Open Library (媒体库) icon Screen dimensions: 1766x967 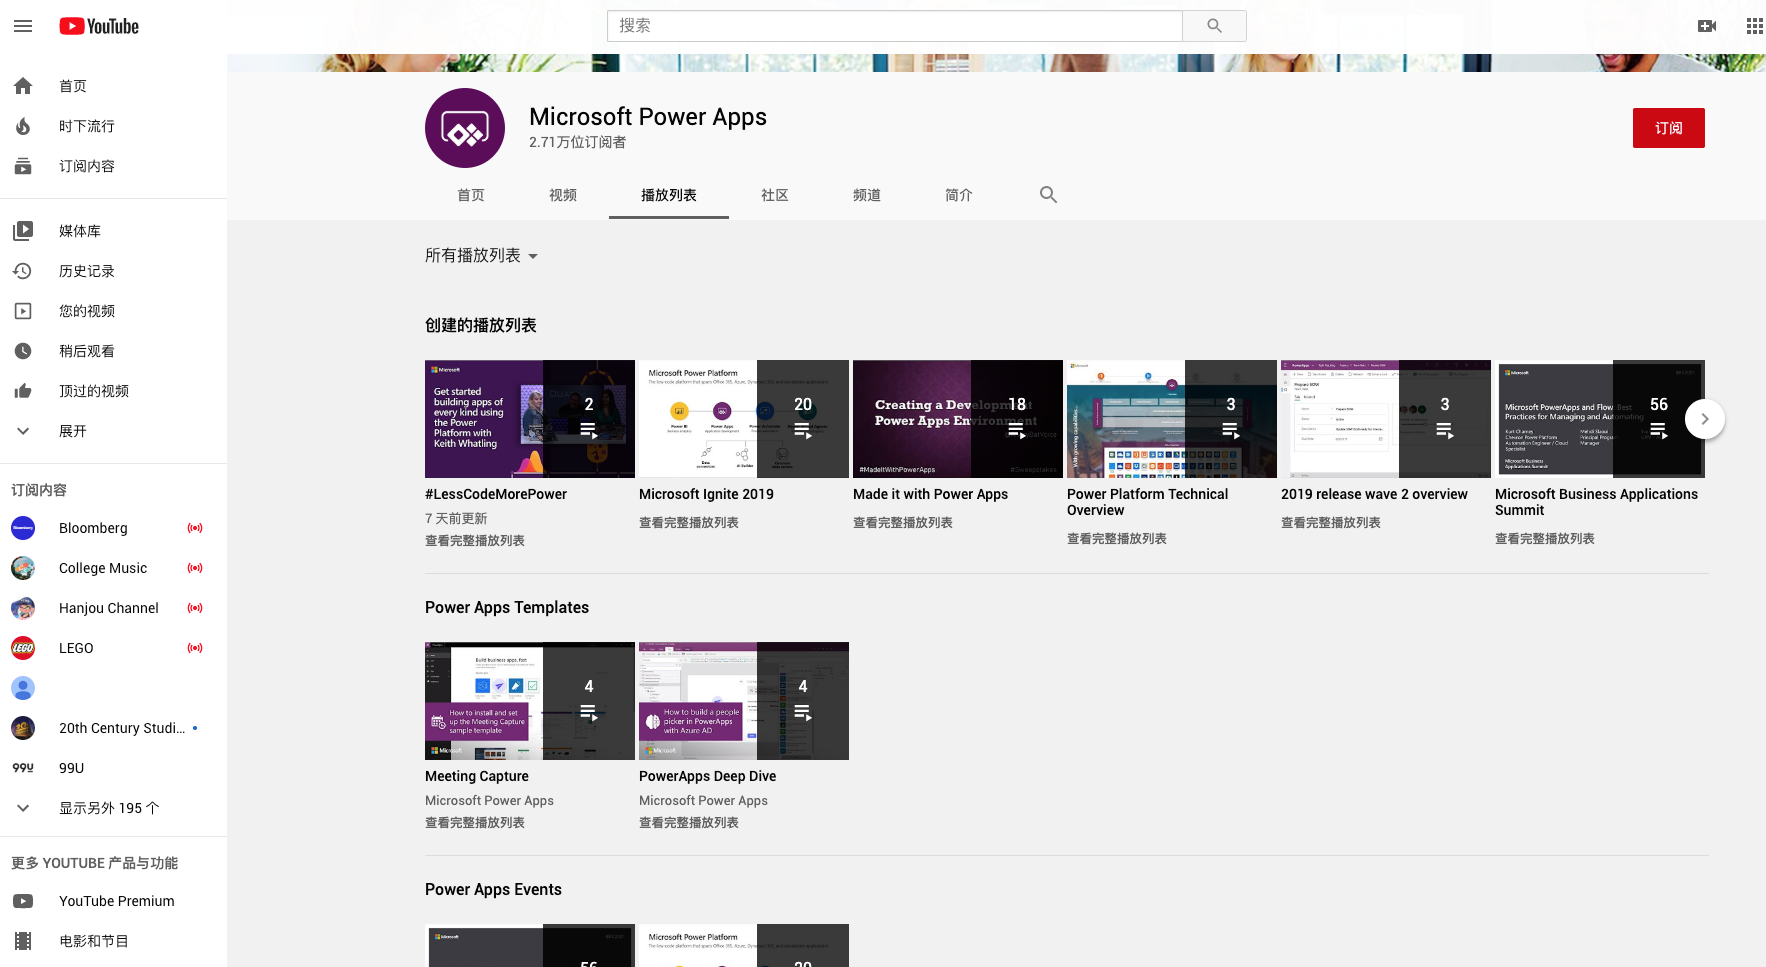(23, 231)
